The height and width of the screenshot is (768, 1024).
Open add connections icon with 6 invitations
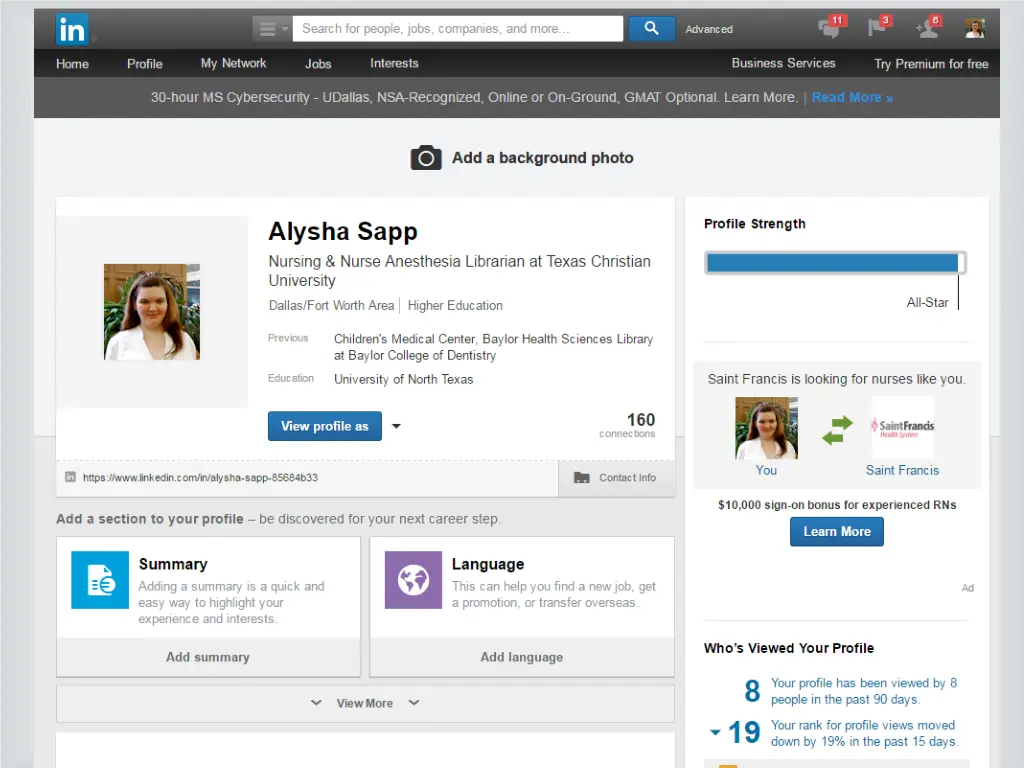(x=928, y=28)
